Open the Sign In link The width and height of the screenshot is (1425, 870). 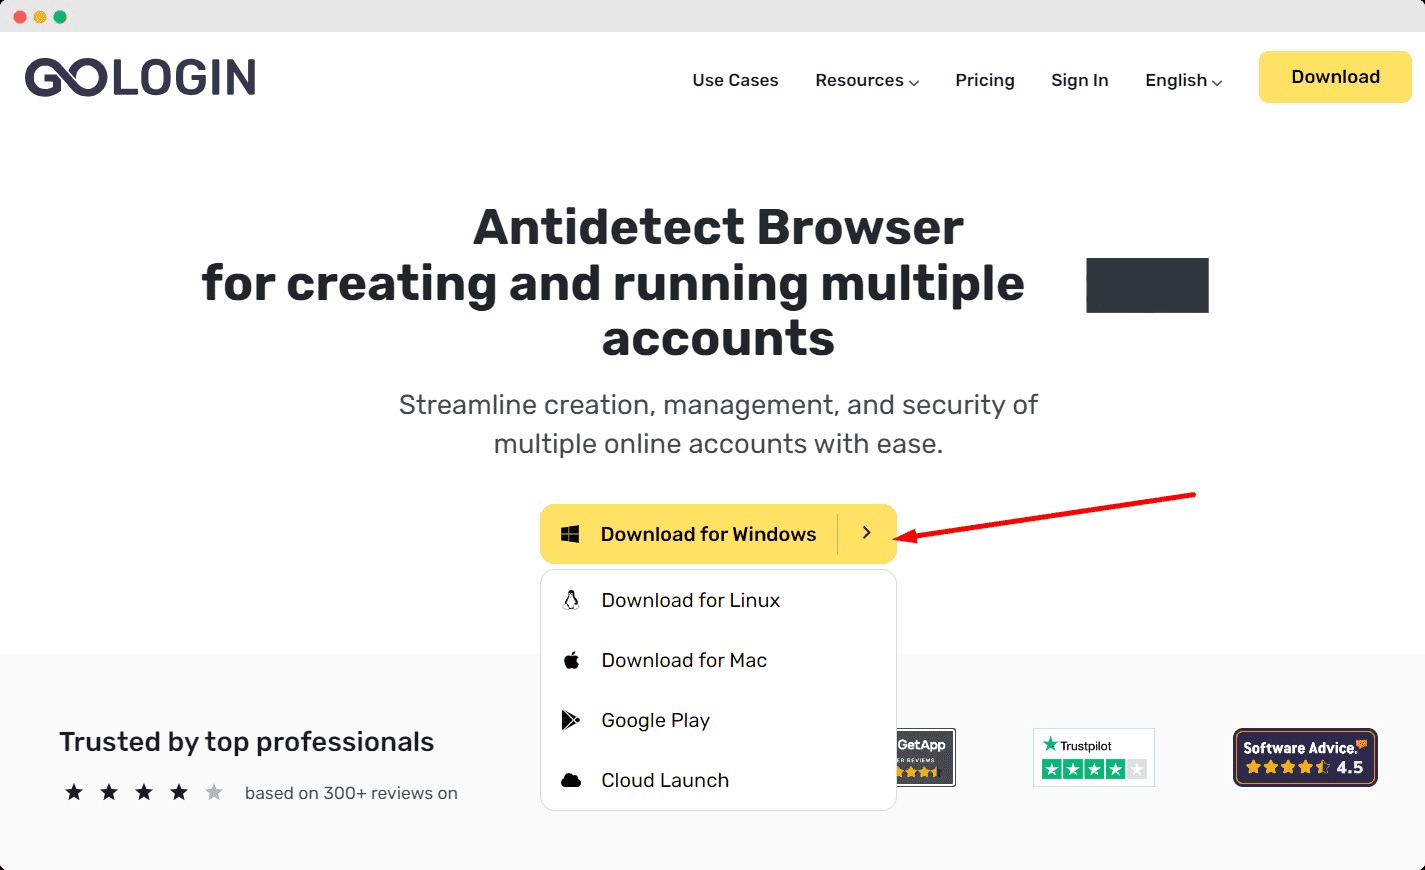coord(1080,80)
